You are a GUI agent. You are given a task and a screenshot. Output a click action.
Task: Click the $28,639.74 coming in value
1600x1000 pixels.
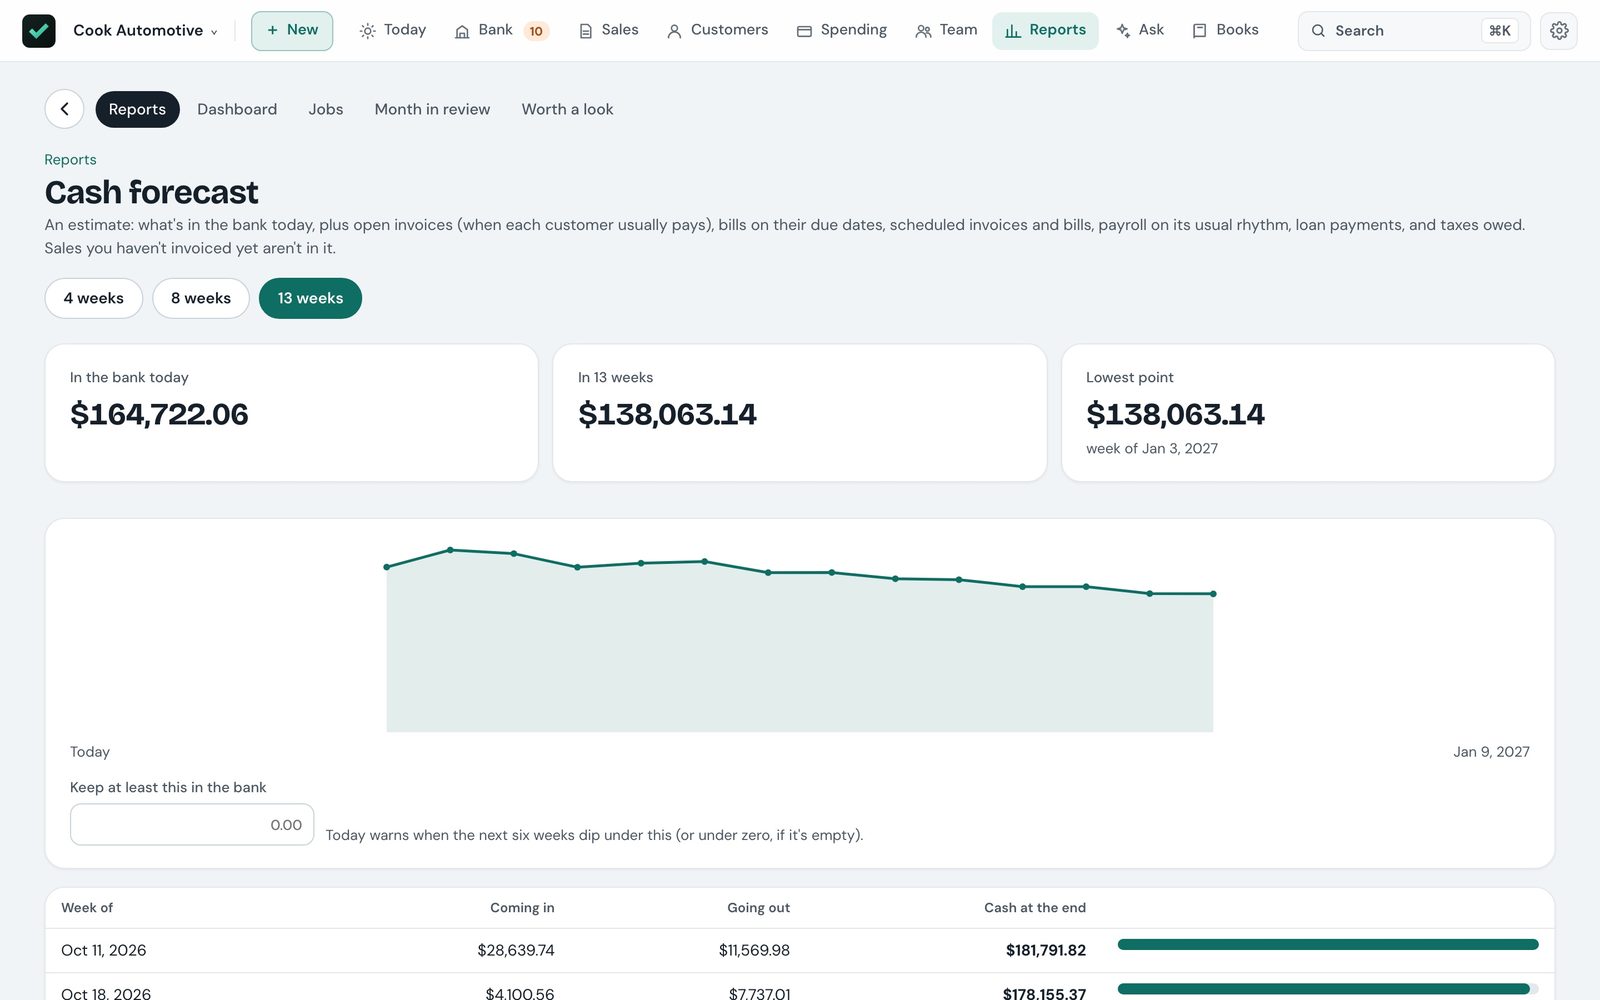(x=516, y=950)
